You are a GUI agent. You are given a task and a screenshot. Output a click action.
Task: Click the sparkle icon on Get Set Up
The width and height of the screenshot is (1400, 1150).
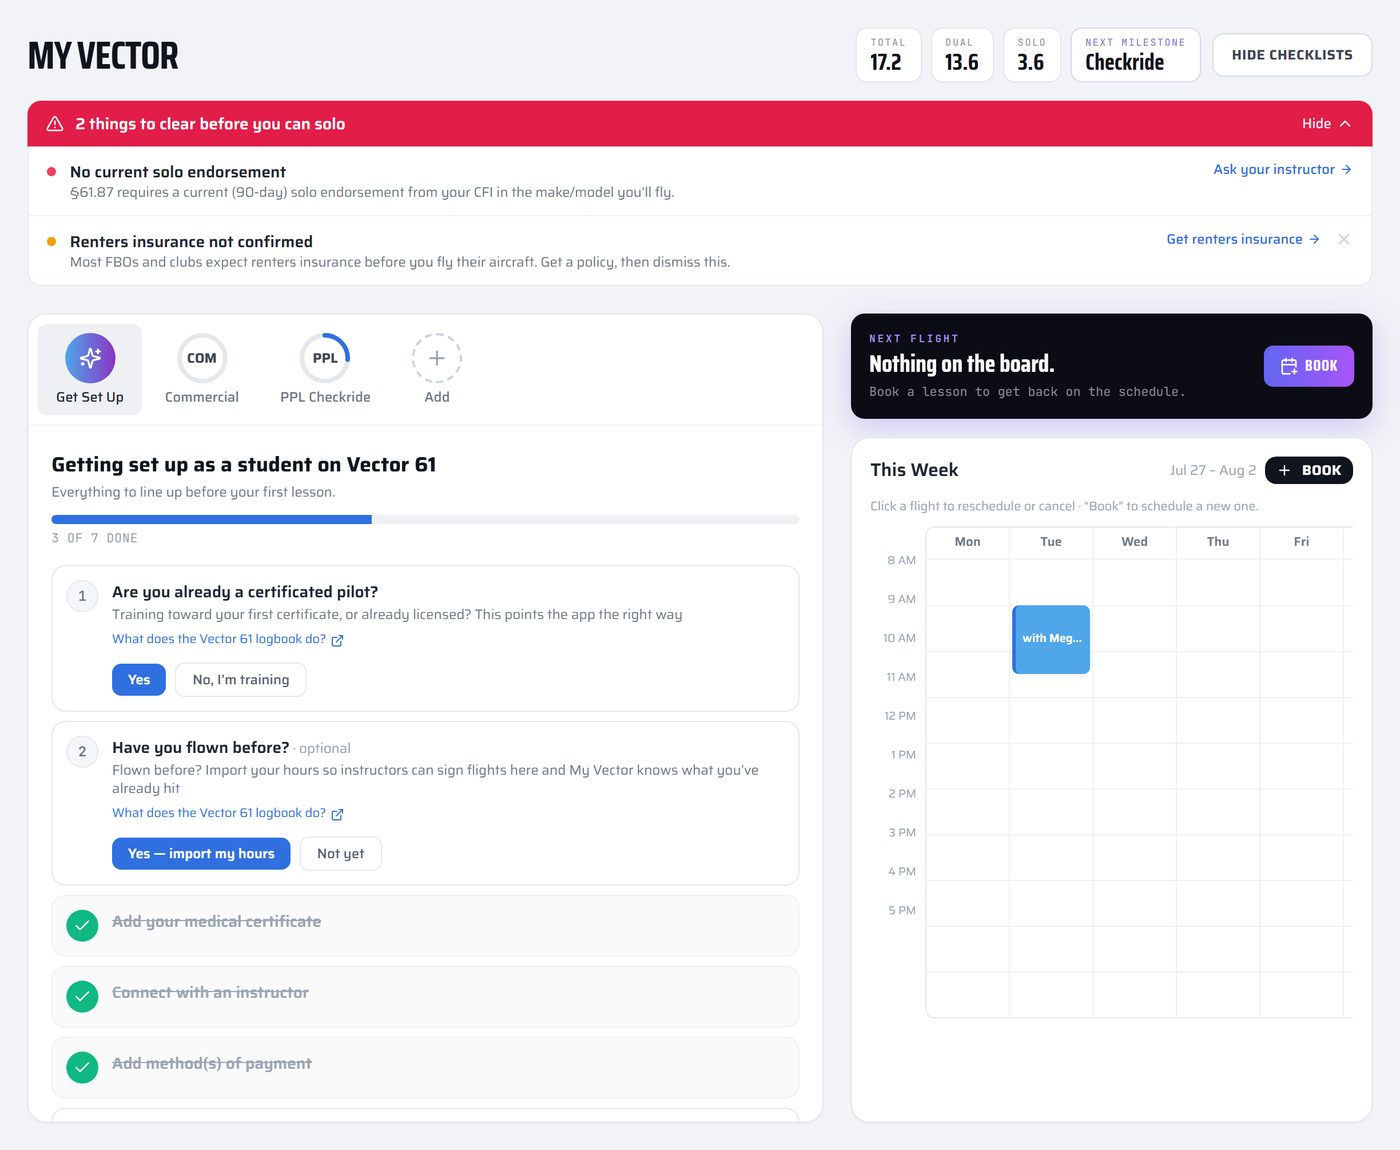pyautogui.click(x=90, y=358)
